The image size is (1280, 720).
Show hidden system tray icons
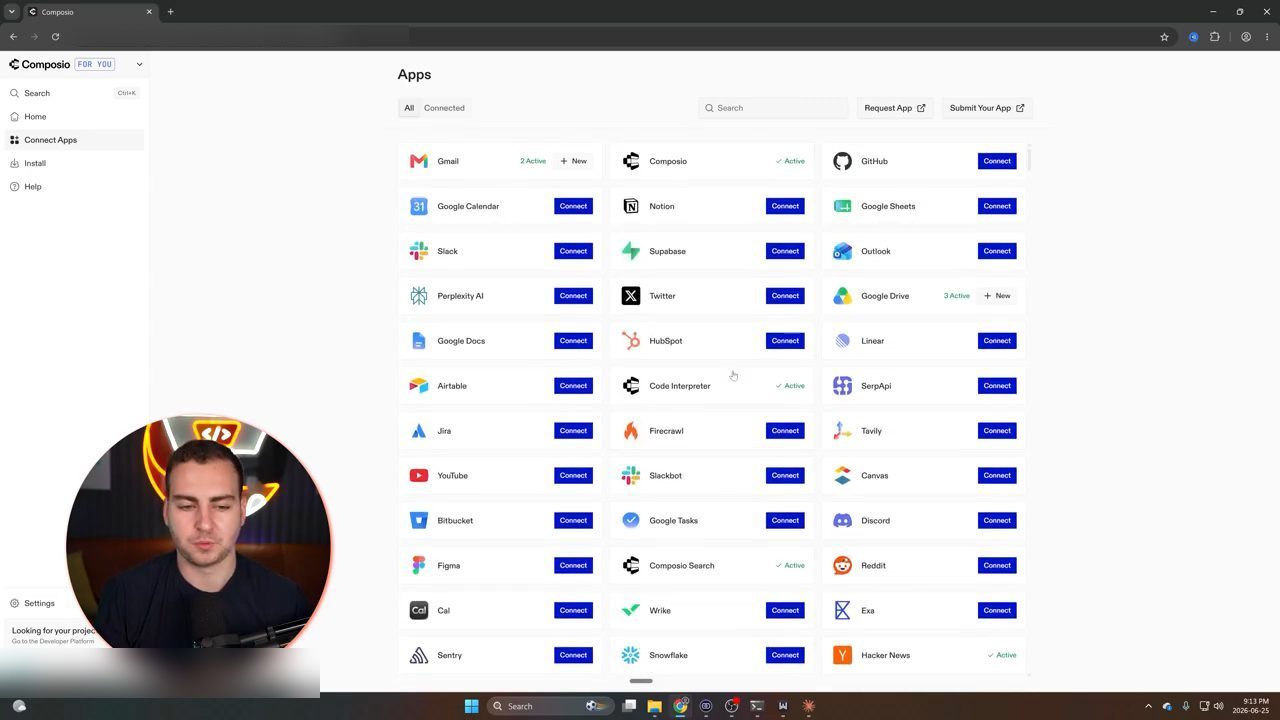(1148, 706)
